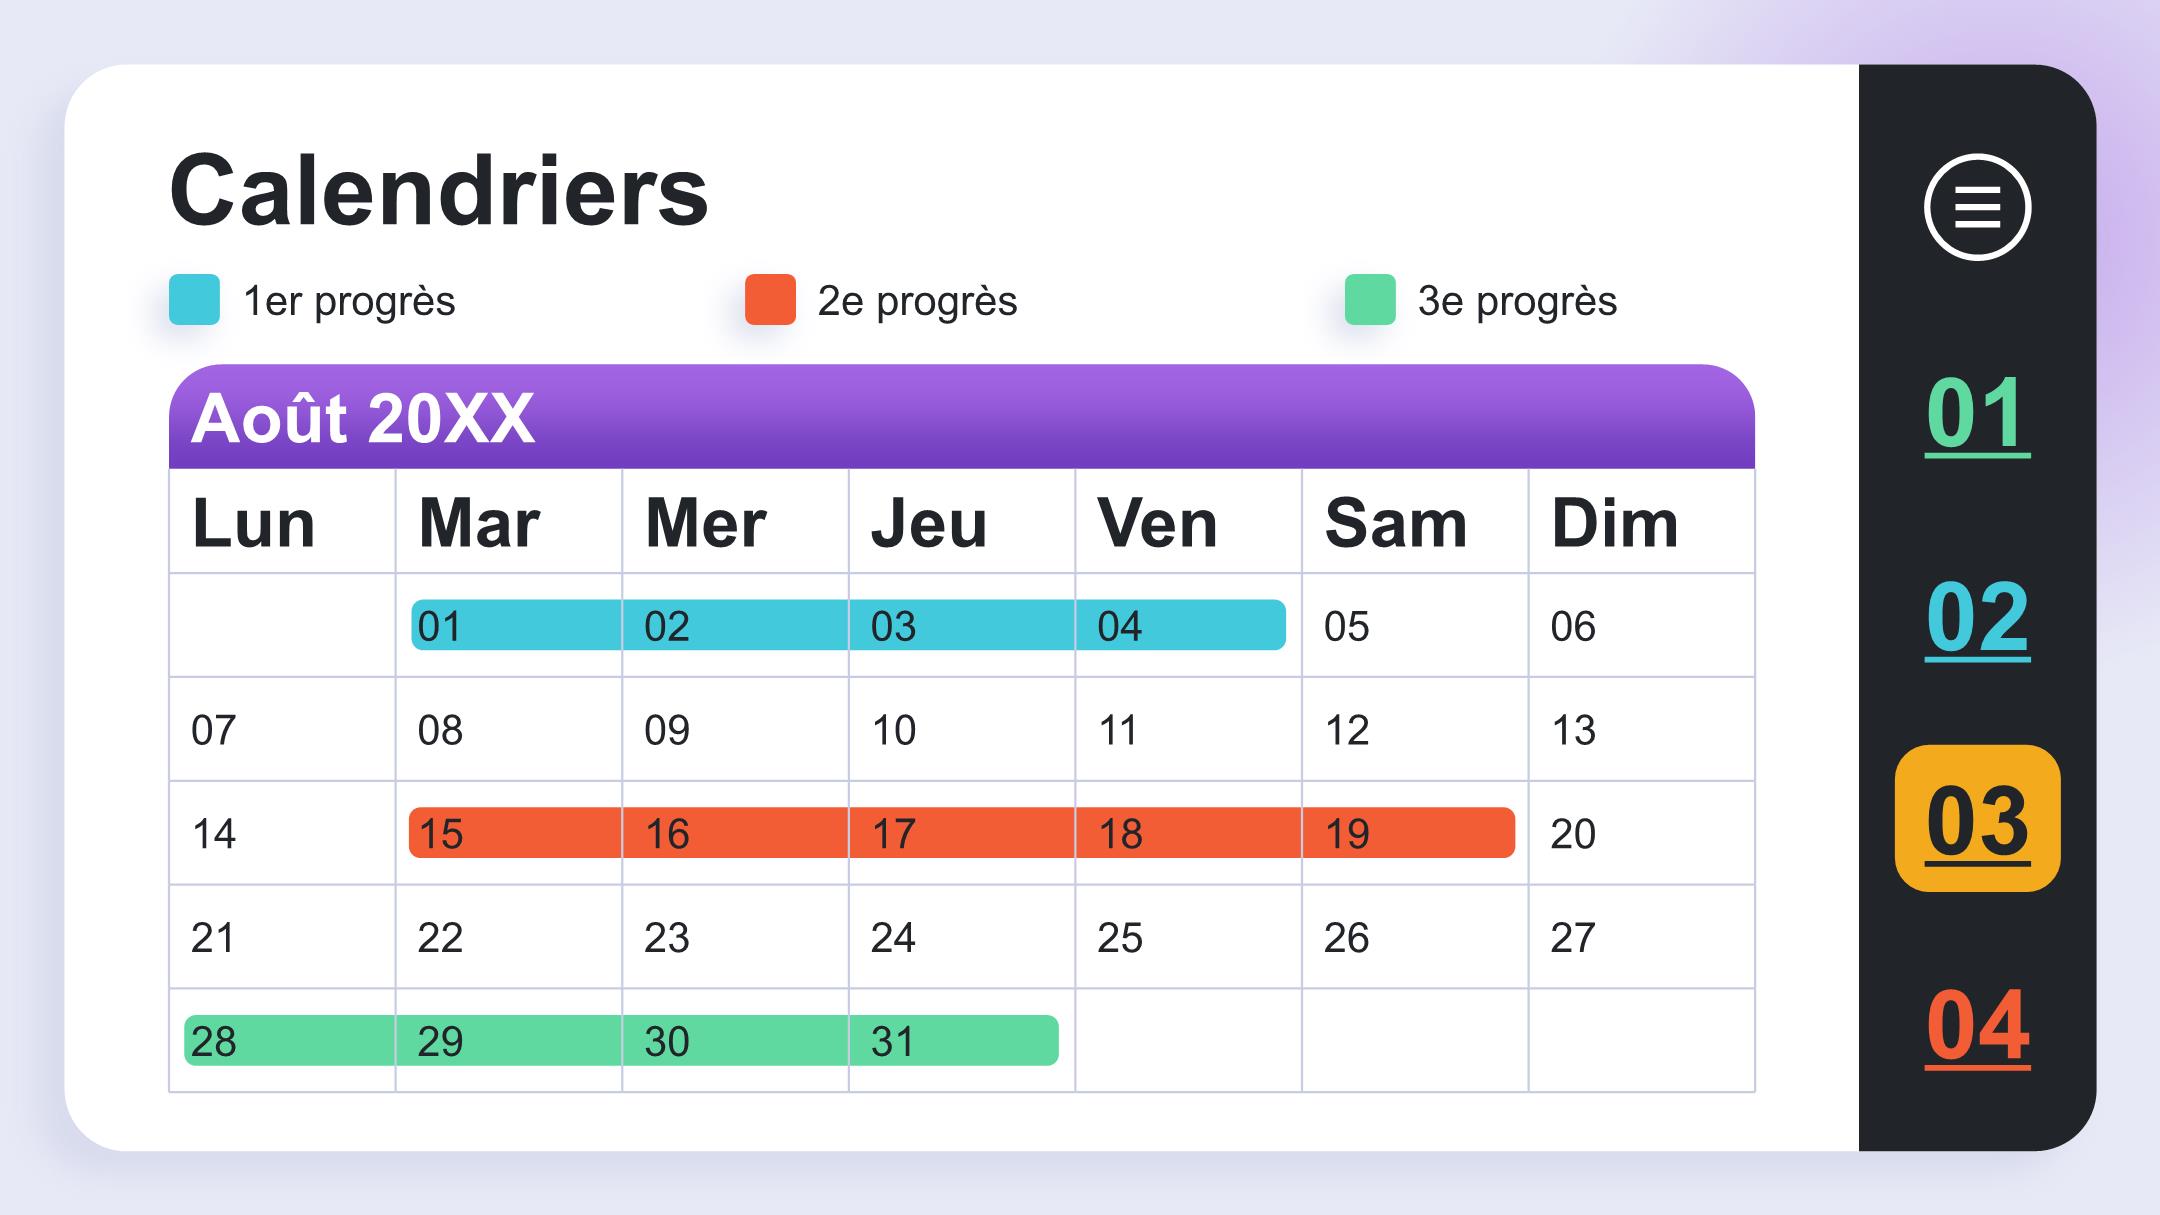This screenshot has width=2160, height=1215.
Task: Click the green 3e progrès swatch
Action: tap(1370, 299)
